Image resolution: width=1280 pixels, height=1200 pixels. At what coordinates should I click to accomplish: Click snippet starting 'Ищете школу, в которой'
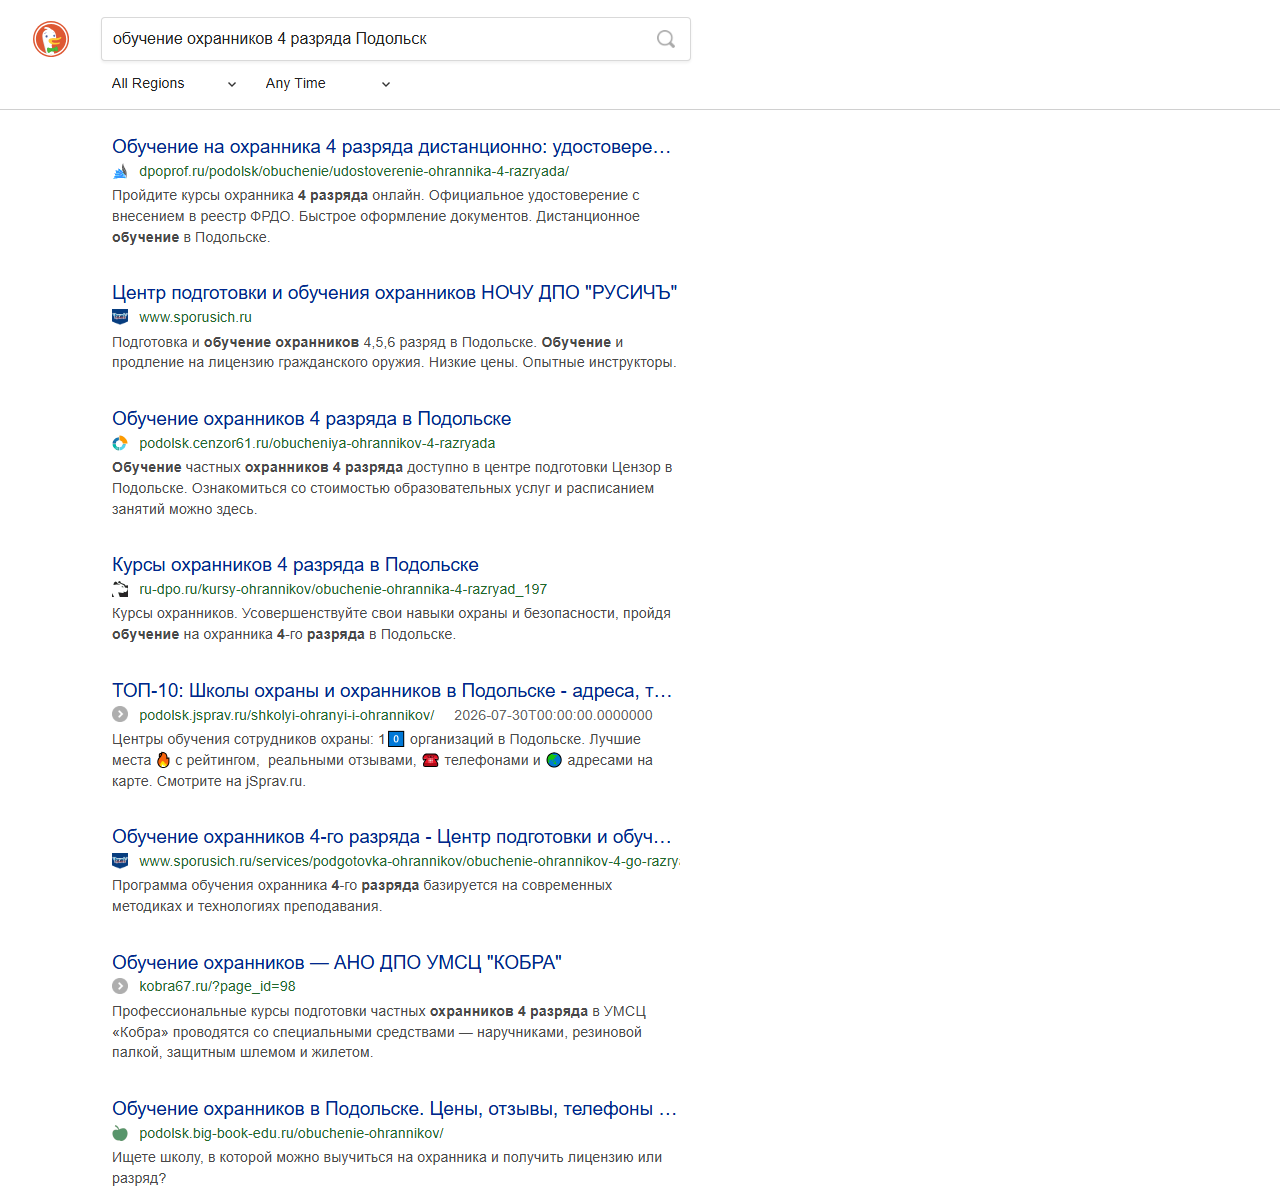[x=387, y=1168]
